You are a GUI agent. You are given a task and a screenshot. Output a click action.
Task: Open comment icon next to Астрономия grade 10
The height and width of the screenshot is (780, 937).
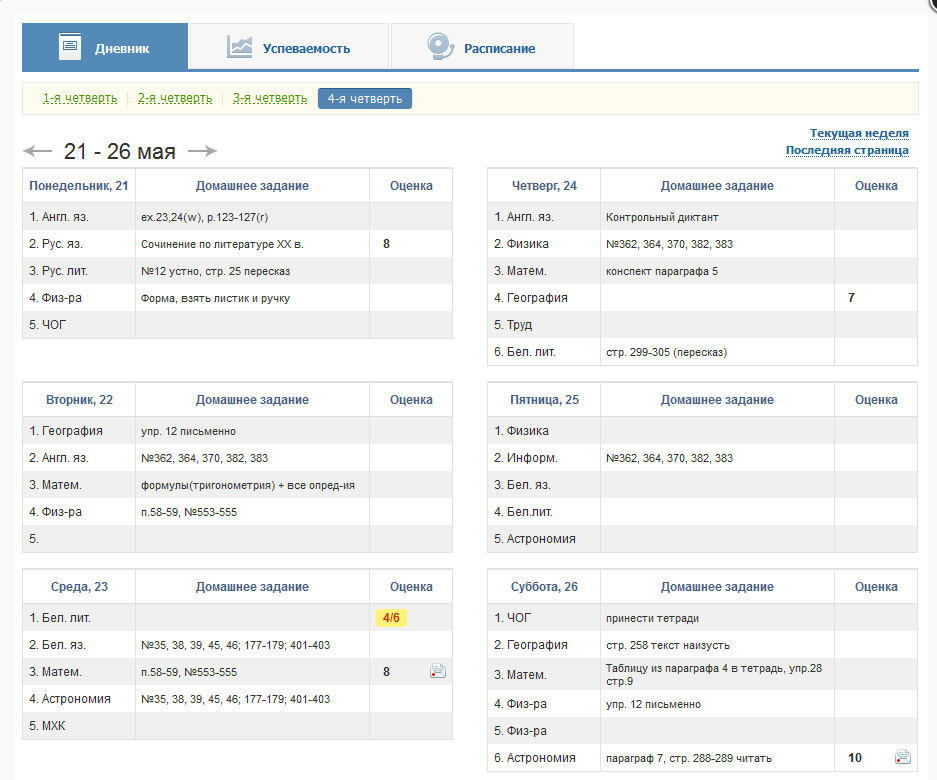(x=903, y=757)
